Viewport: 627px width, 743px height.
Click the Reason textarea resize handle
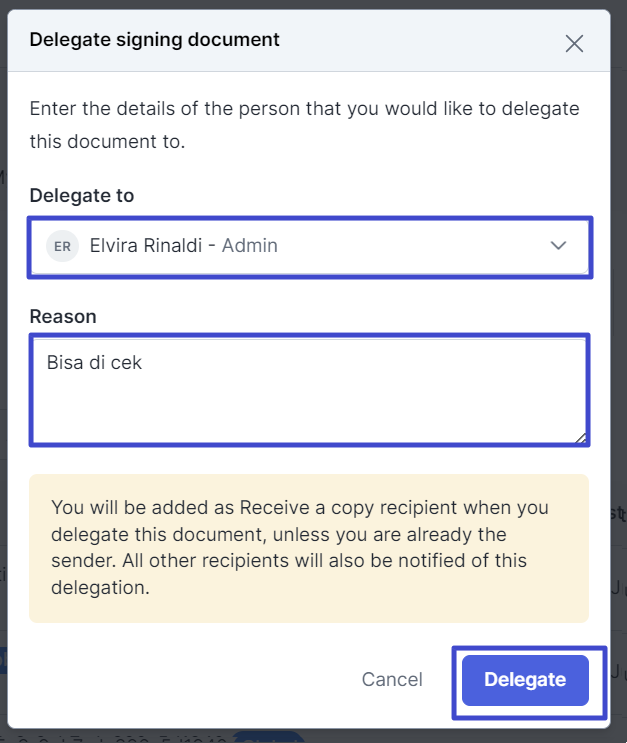point(581,438)
